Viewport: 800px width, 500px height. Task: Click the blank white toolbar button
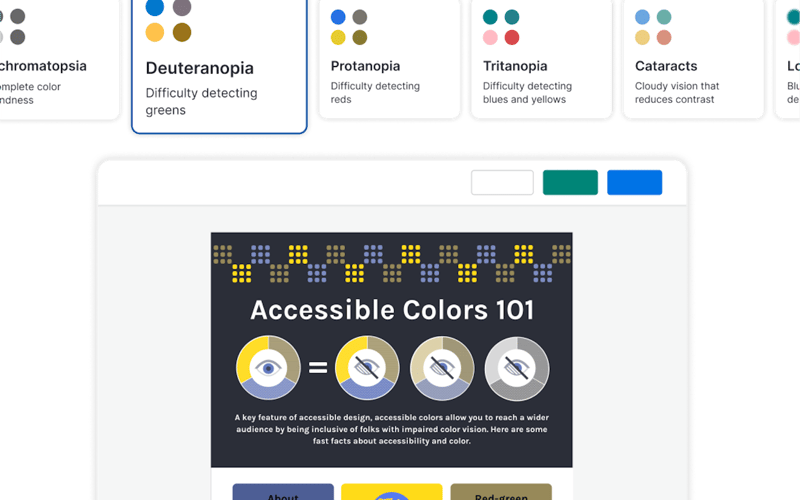point(502,182)
